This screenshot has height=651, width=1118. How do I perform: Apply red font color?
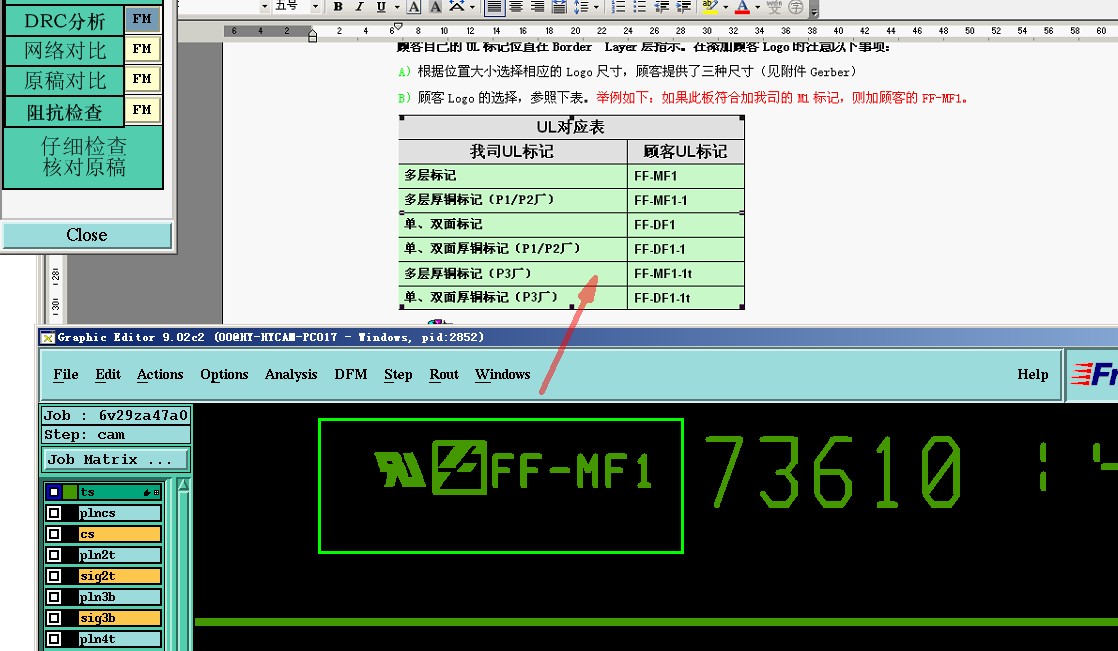(x=742, y=6)
